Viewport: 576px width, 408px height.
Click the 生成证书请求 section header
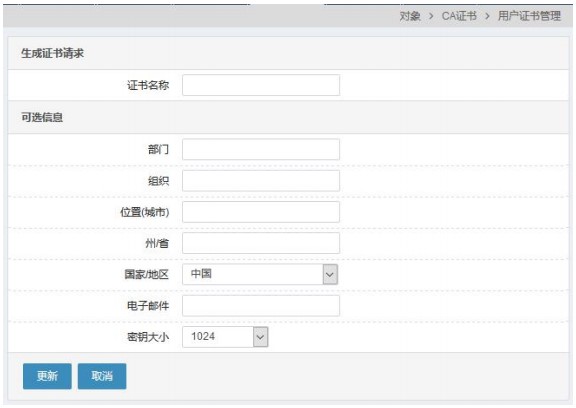(53, 54)
